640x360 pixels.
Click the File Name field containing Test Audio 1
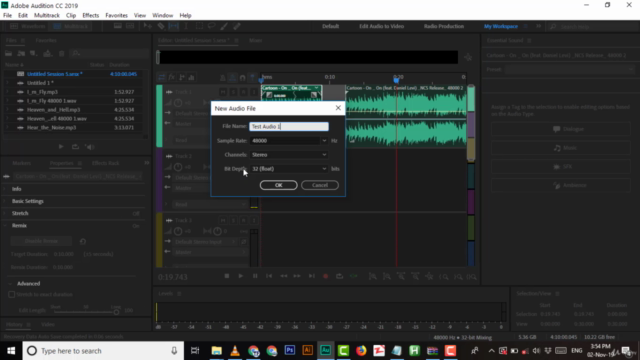pyautogui.click(x=289, y=127)
